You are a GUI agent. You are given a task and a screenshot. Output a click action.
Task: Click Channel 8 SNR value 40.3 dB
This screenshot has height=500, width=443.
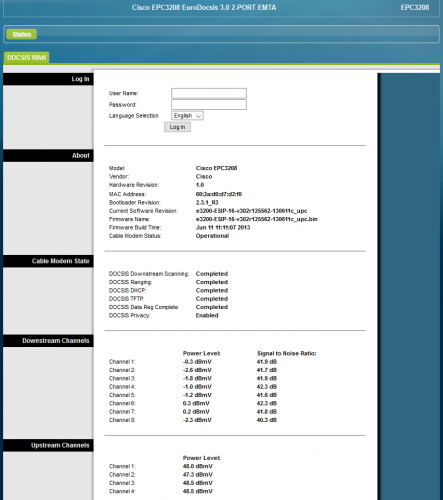tap(267, 420)
